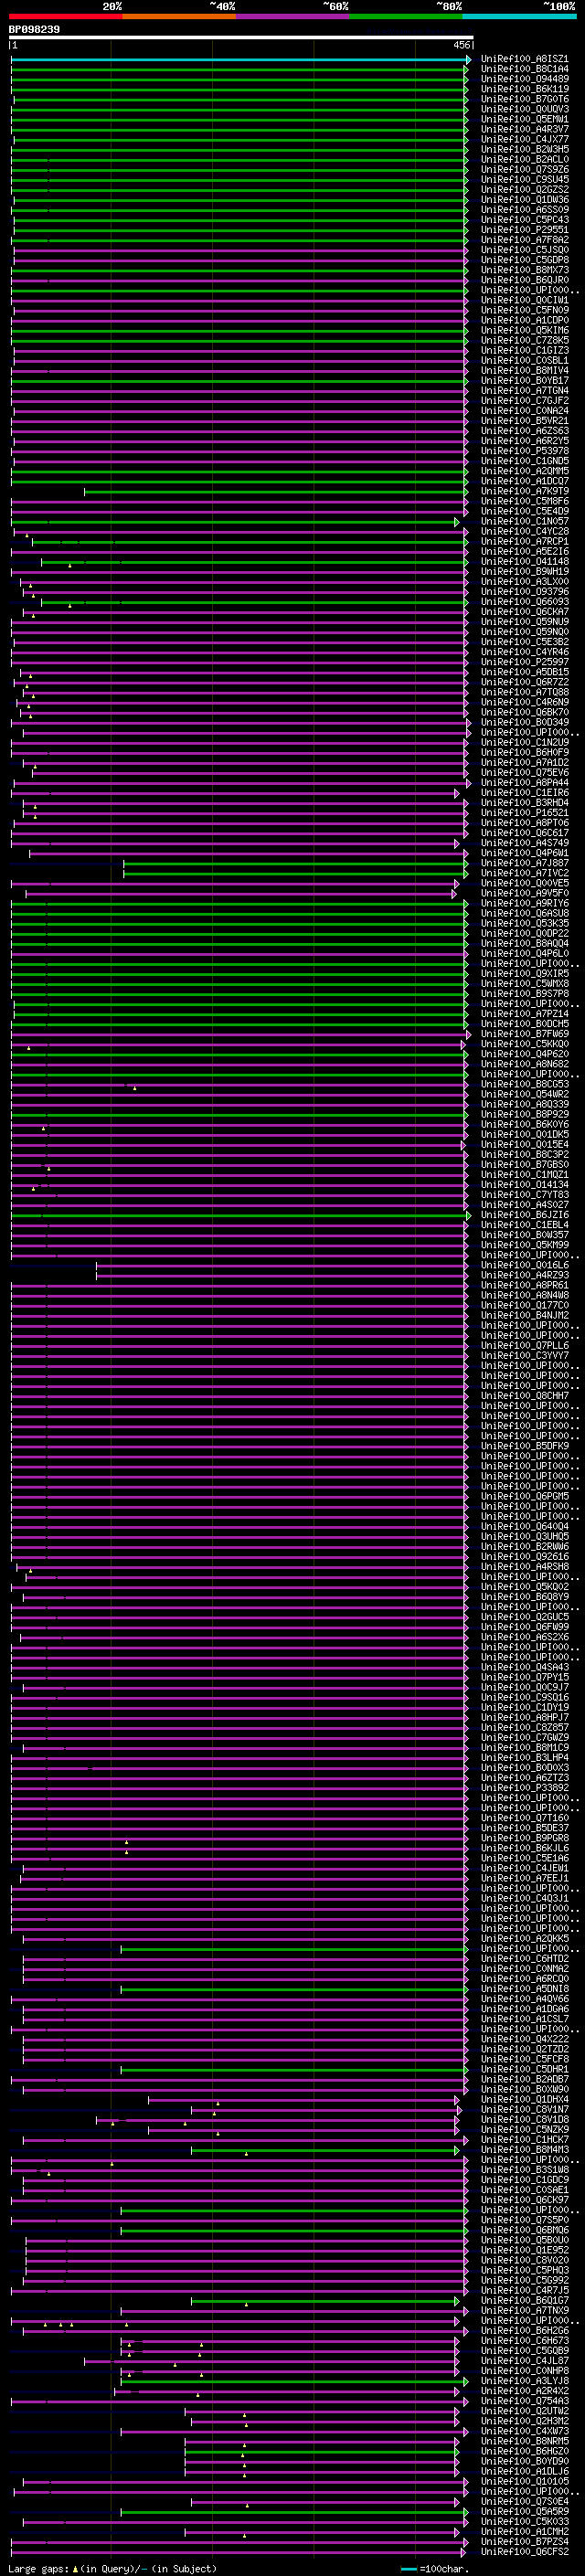Select the UniRef100_P25997 label
This screenshot has width=585, height=2576.
click(524, 662)
